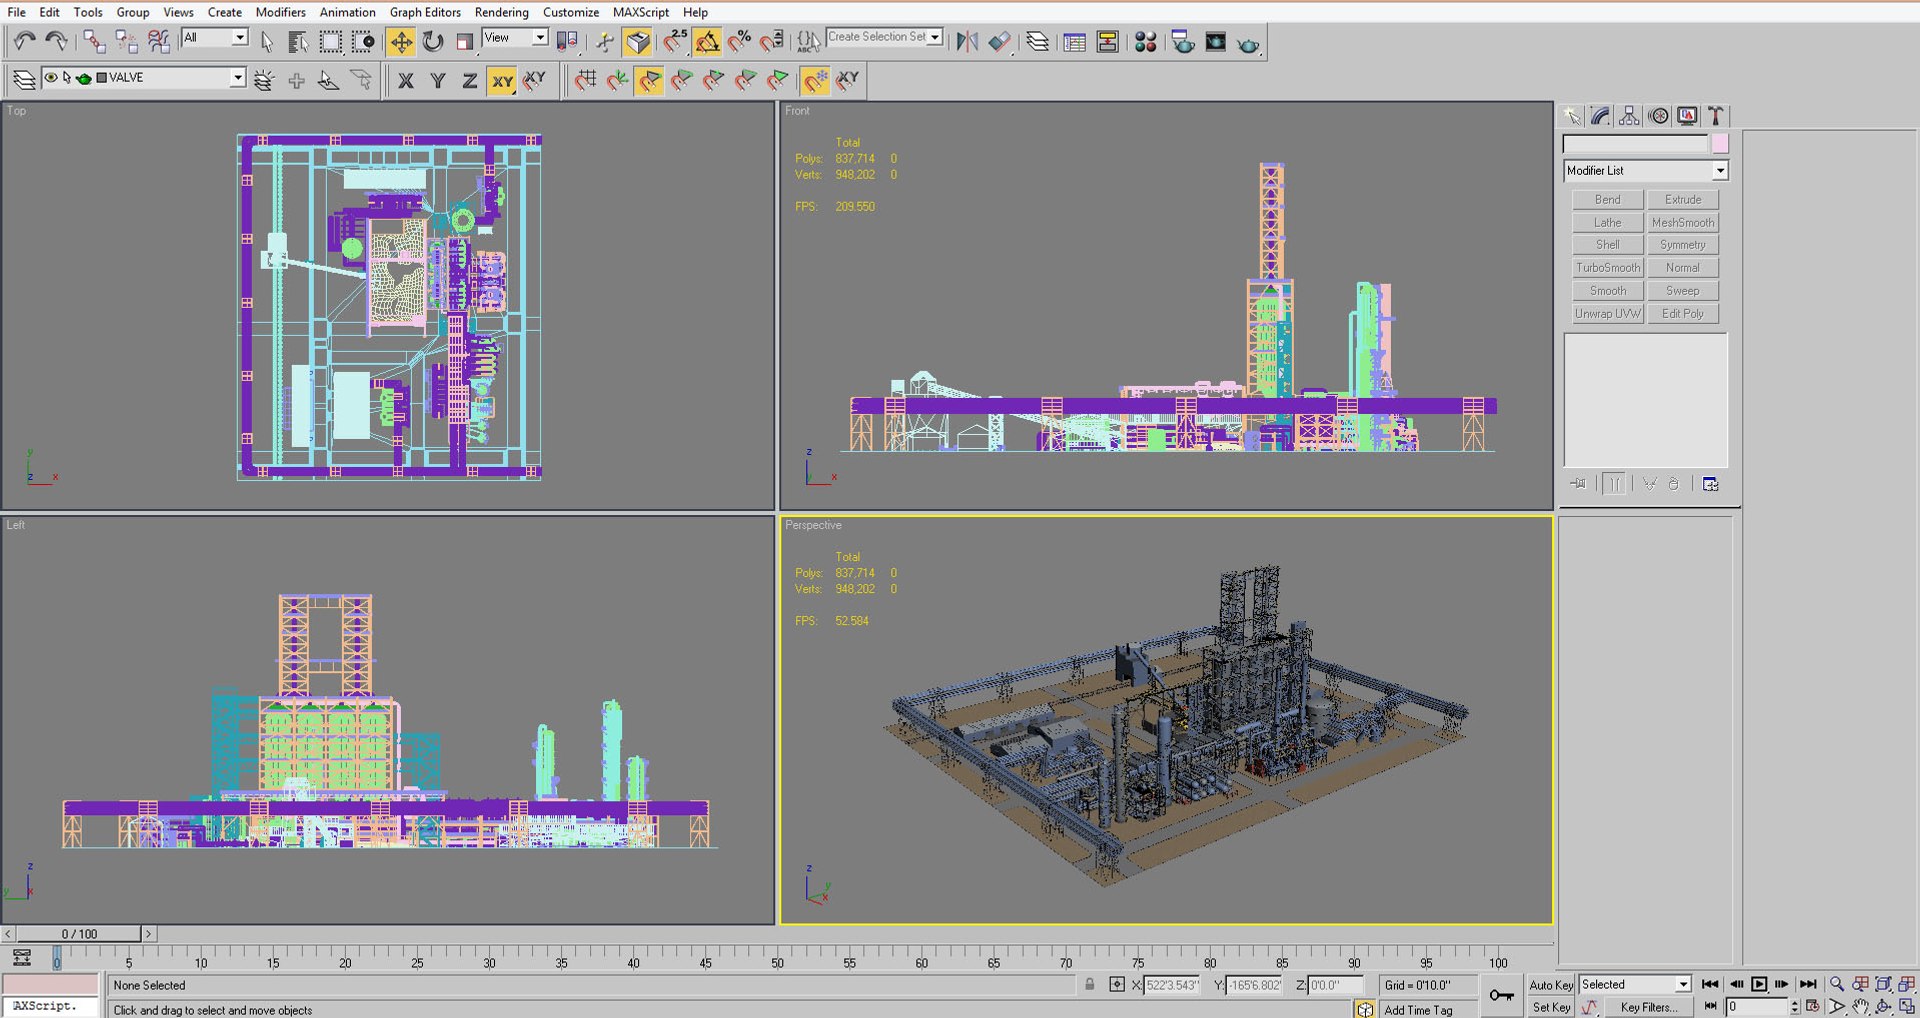Open the Material Editor spheres icon
This screenshot has height=1018, width=1920.
[1146, 42]
